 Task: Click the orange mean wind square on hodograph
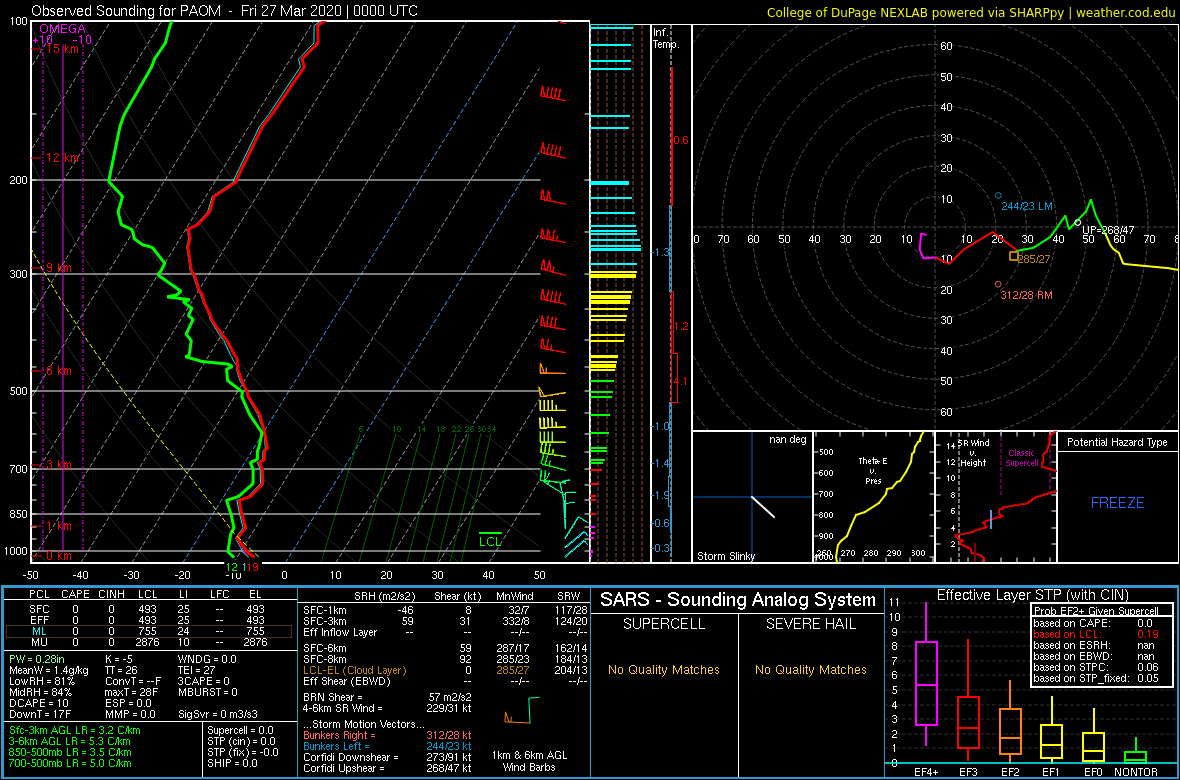(x=1014, y=256)
